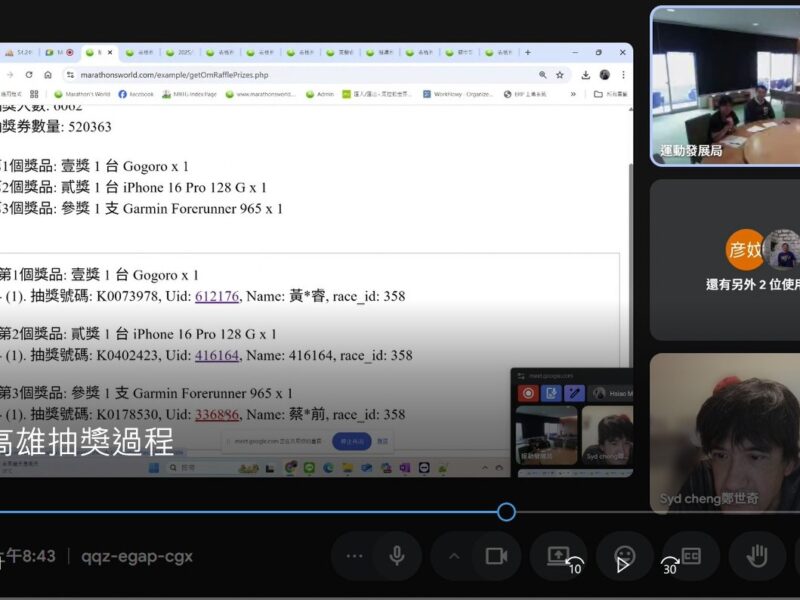Open Microsoft Edge in the taskbar
The width and height of the screenshot is (800, 600).
[328, 468]
